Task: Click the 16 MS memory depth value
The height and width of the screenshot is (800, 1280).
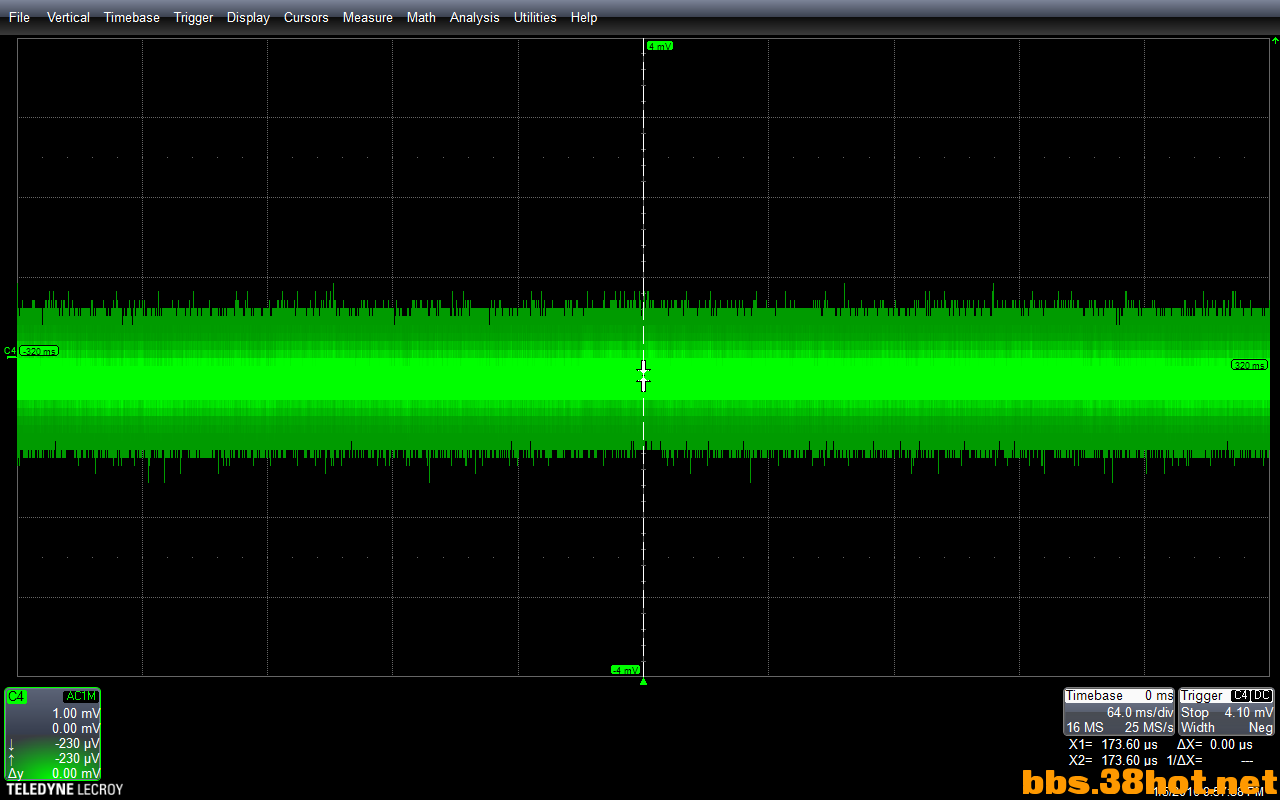Action: (x=1085, y=727)
